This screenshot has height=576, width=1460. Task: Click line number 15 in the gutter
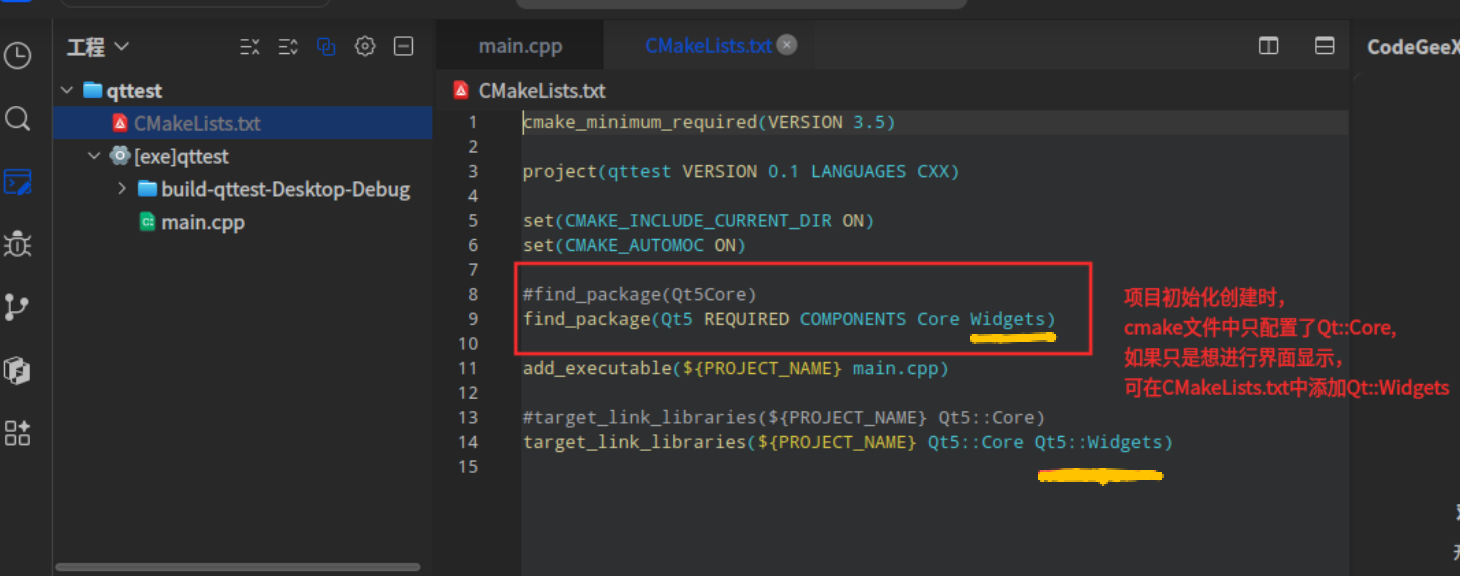(x=468, y=467)
